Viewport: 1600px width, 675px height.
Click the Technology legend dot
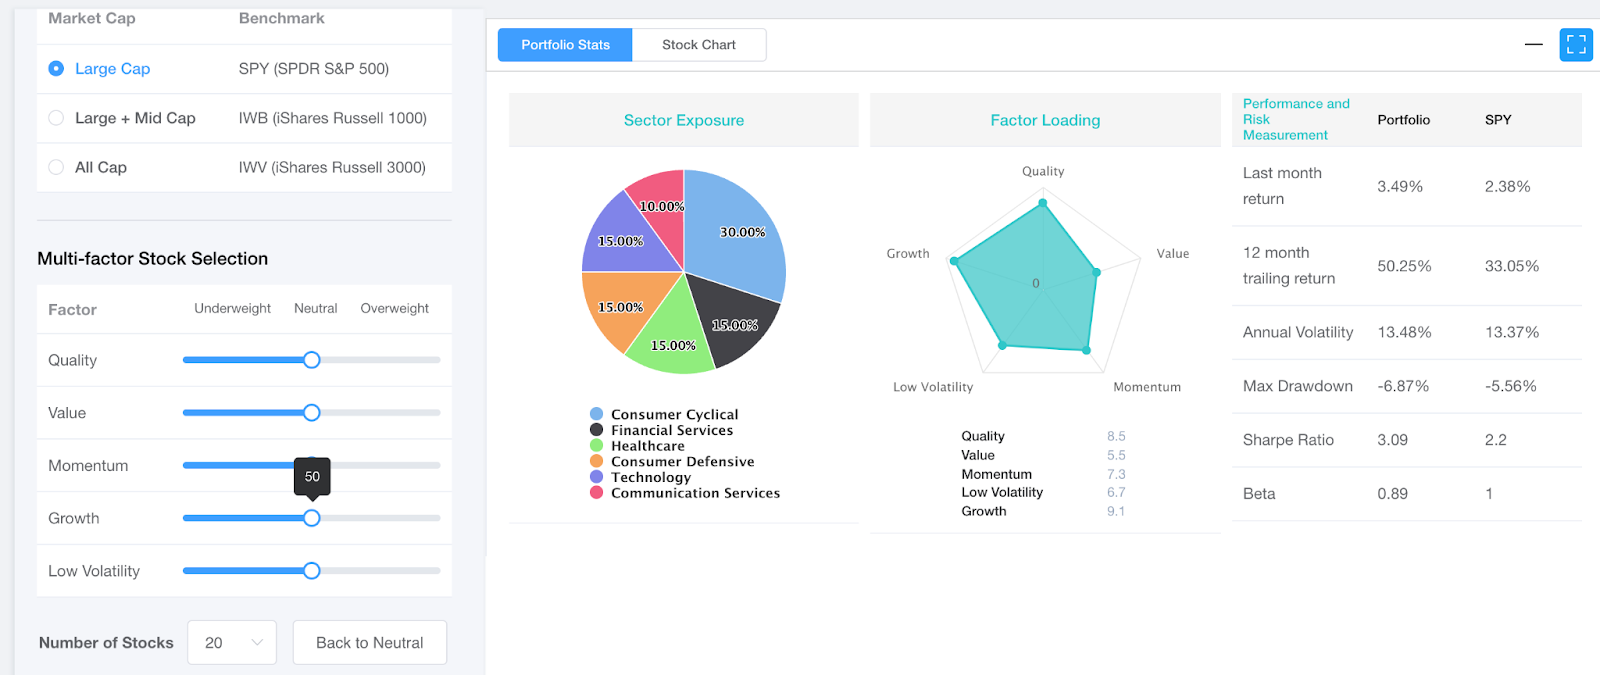[597, 477]
